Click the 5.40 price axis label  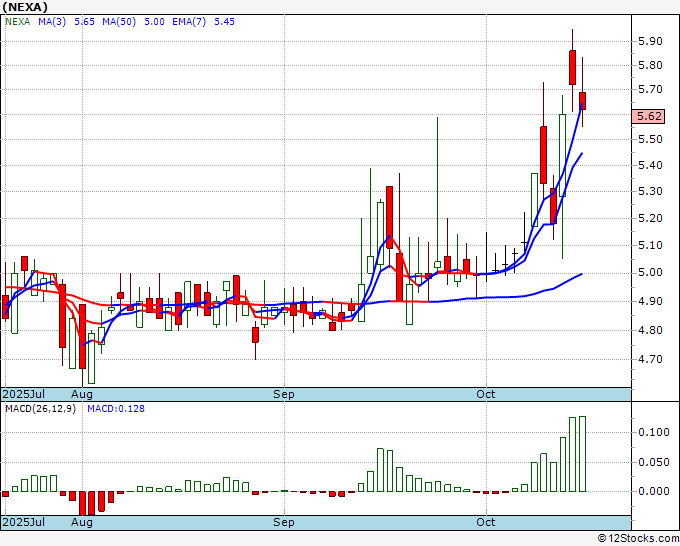(x=651, y=165)
